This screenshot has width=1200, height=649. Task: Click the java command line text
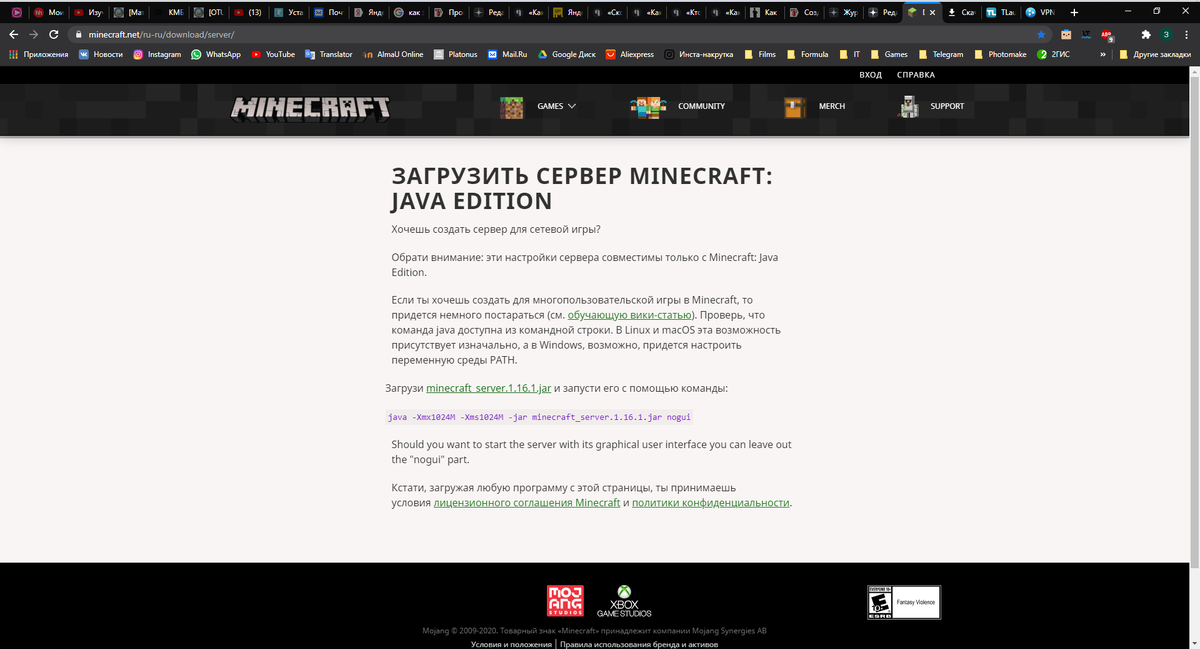point(540,417)
